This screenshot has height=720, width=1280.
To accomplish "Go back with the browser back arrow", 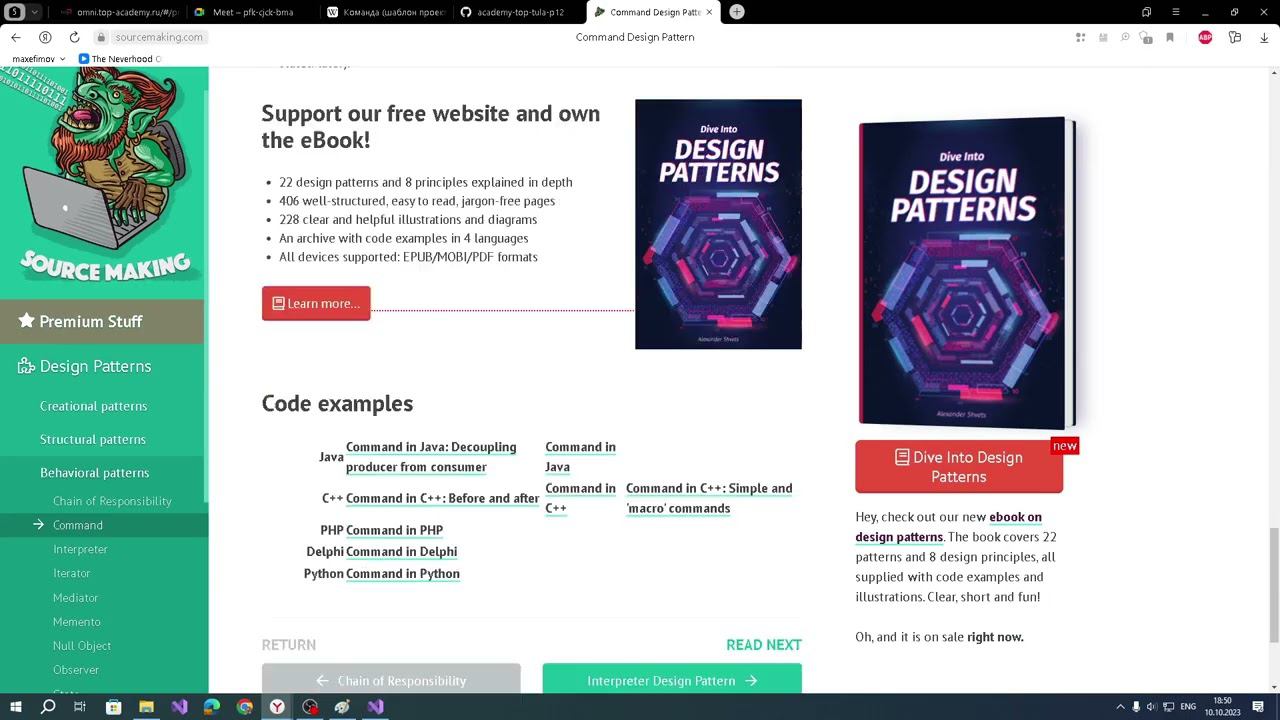I will click(16, 37).
